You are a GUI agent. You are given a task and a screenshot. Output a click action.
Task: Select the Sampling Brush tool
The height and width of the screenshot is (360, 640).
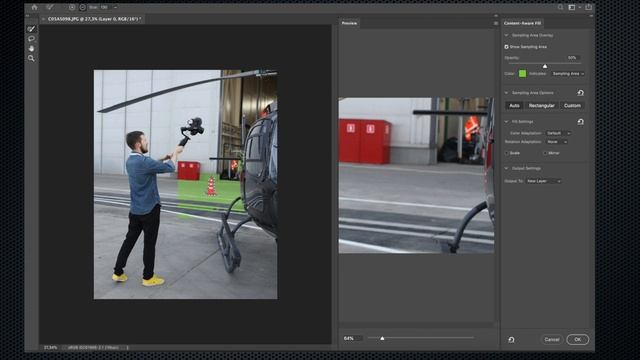[x=31, y=29]
